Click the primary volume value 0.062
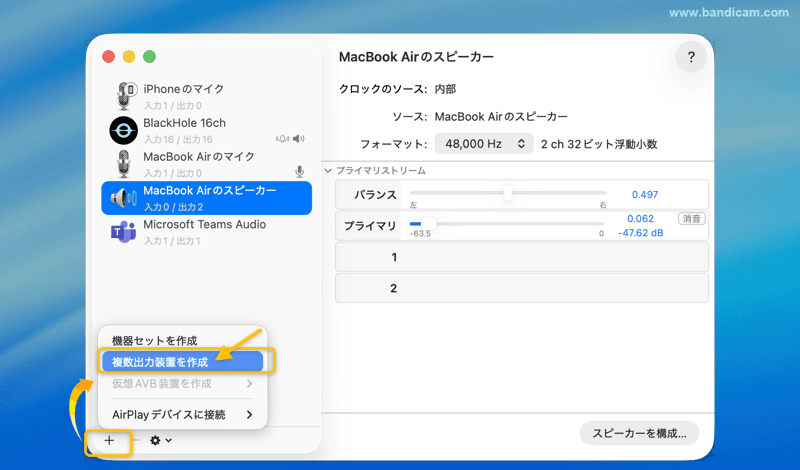This screenshot has width=800, height=470. [x=640, y=218]
